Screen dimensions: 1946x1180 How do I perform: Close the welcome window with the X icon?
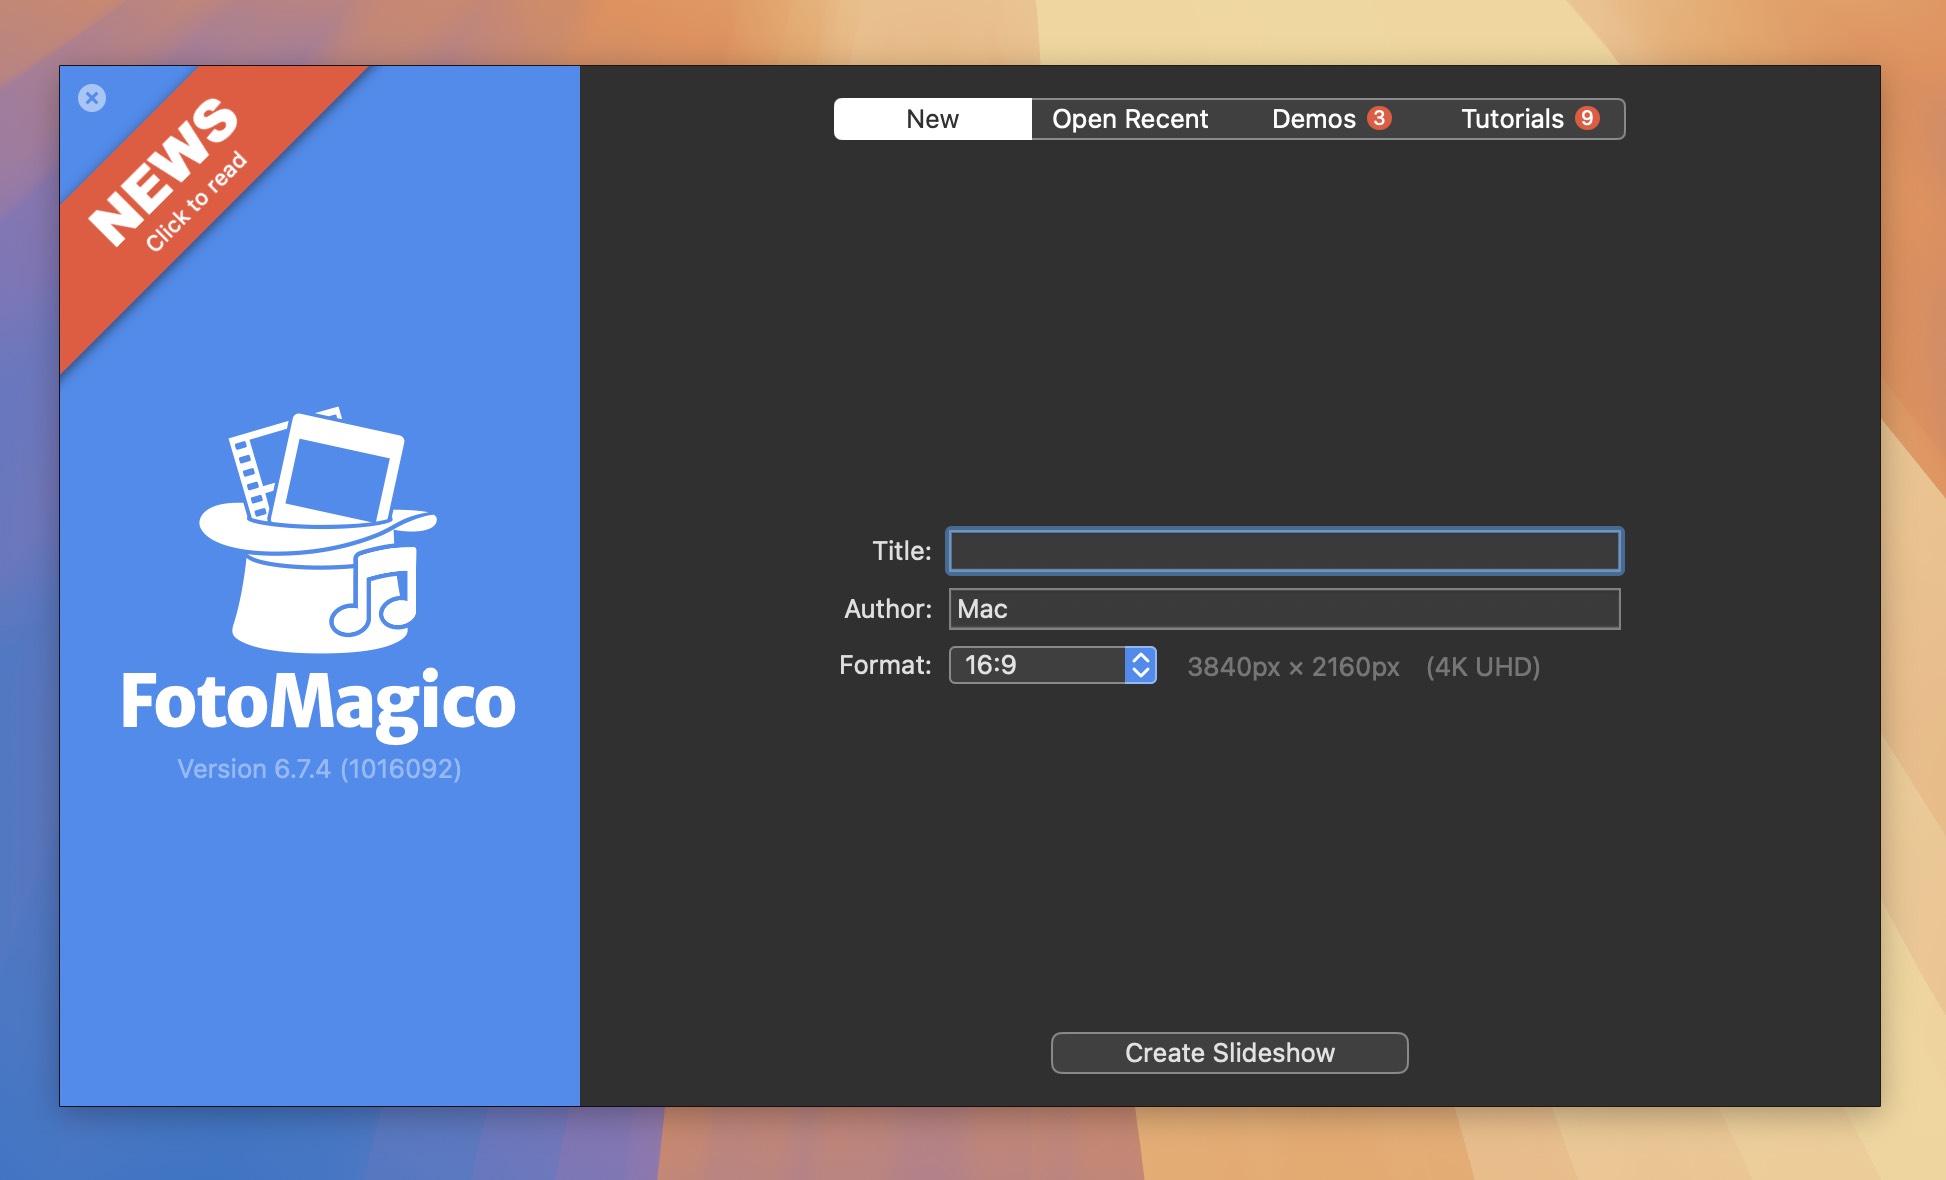click(x=92, y=98)
